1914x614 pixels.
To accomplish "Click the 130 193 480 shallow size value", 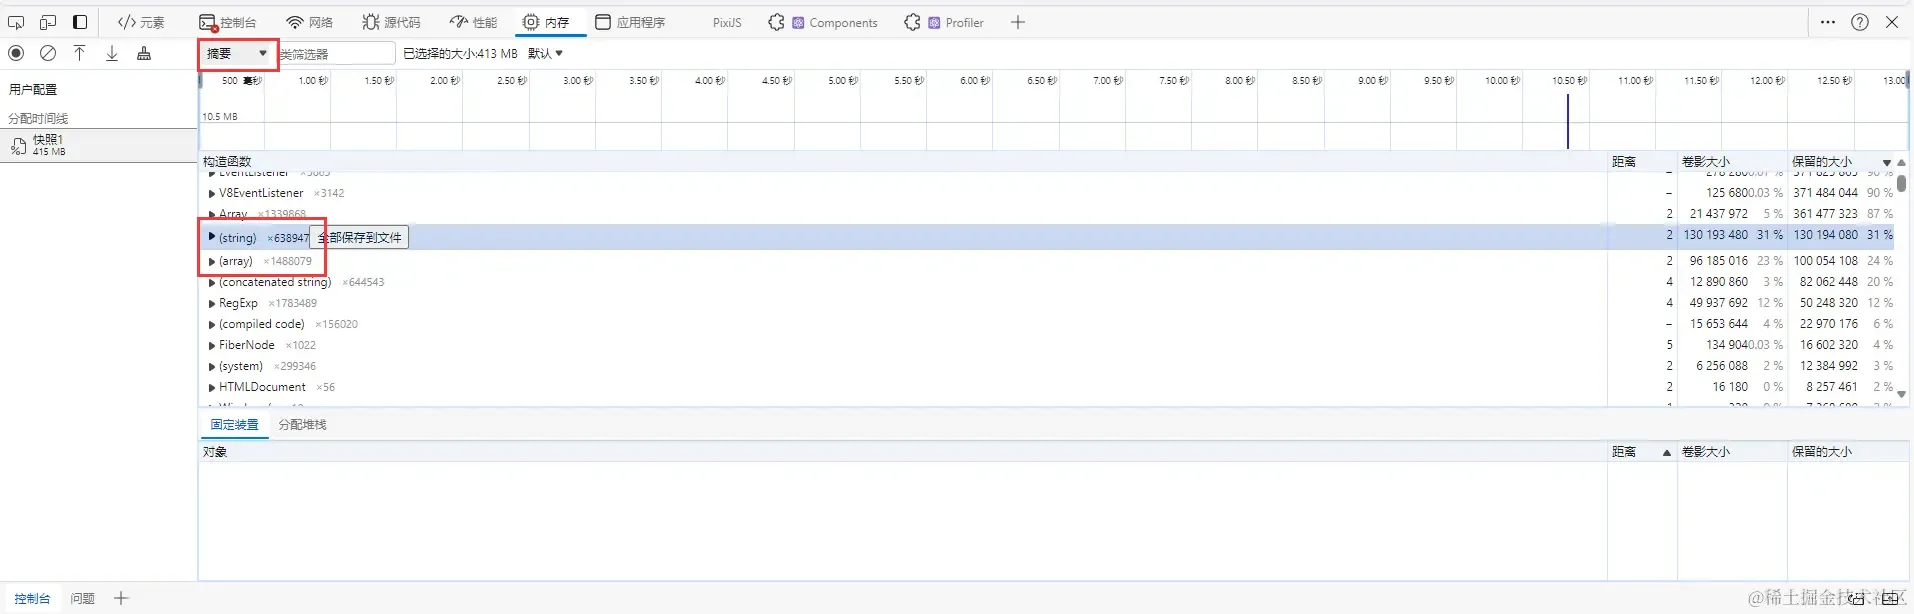I will point(1715,235).
